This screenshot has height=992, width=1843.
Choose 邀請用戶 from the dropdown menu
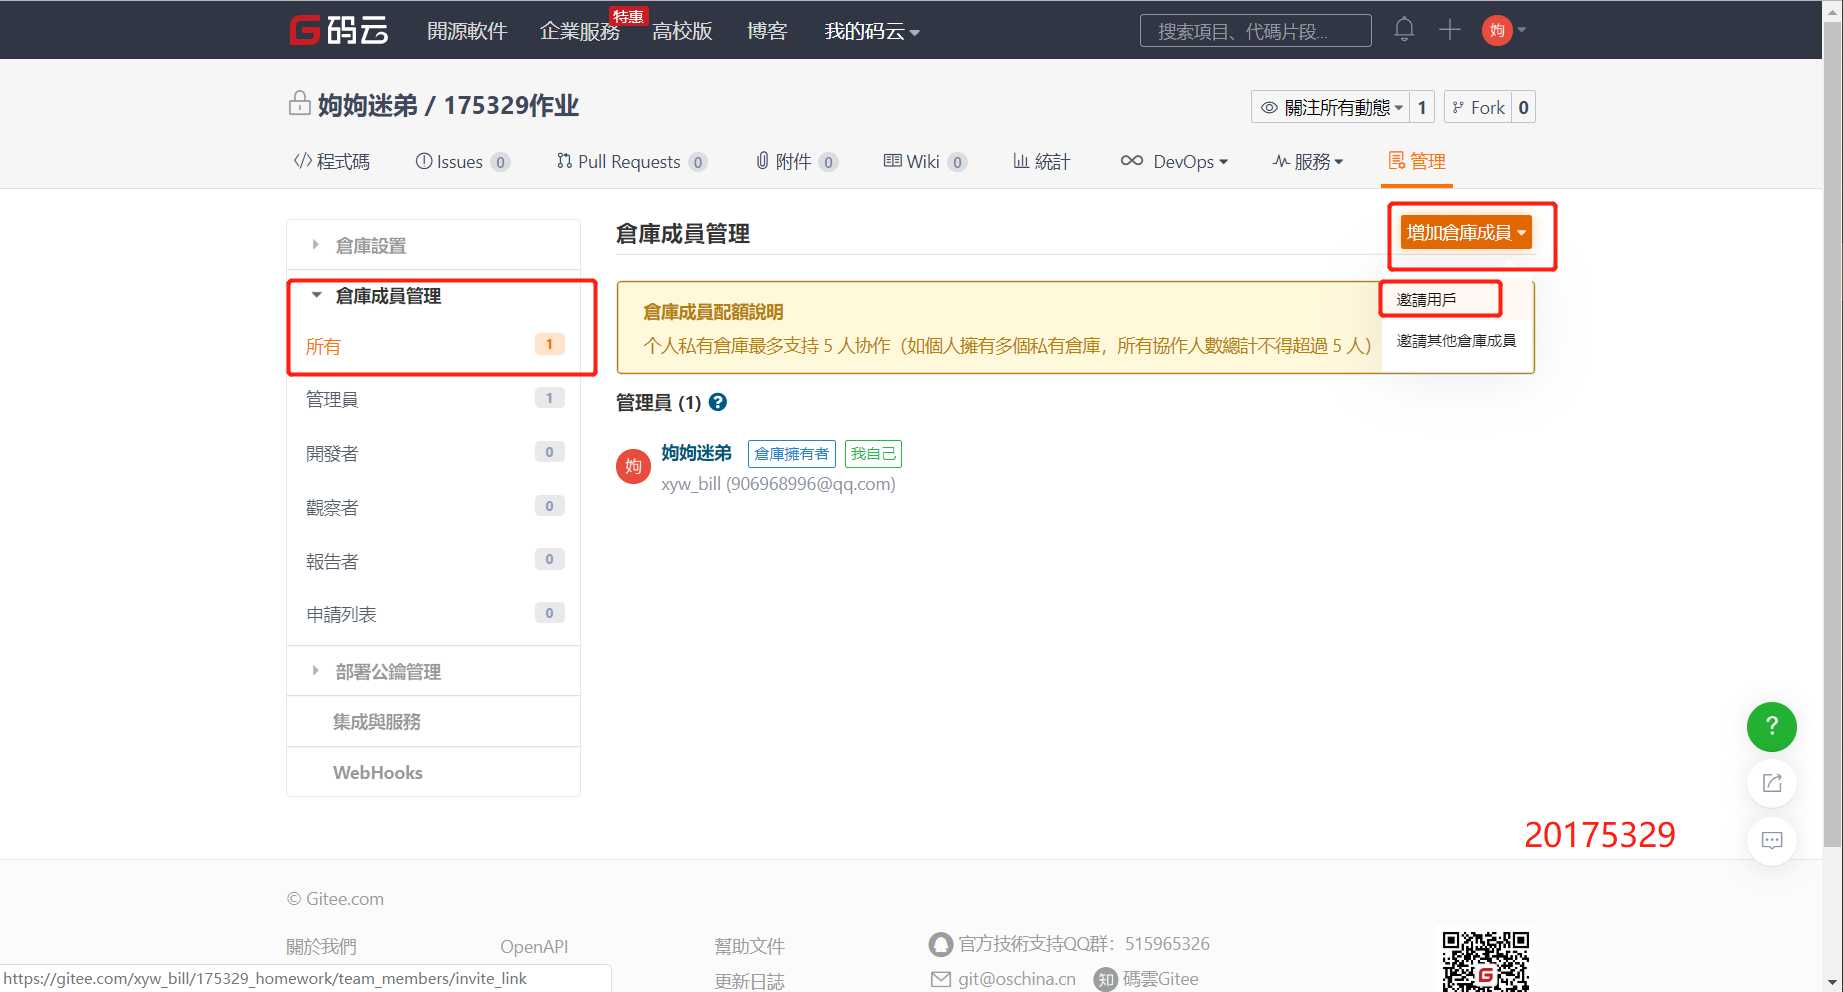click(1456, 299)
